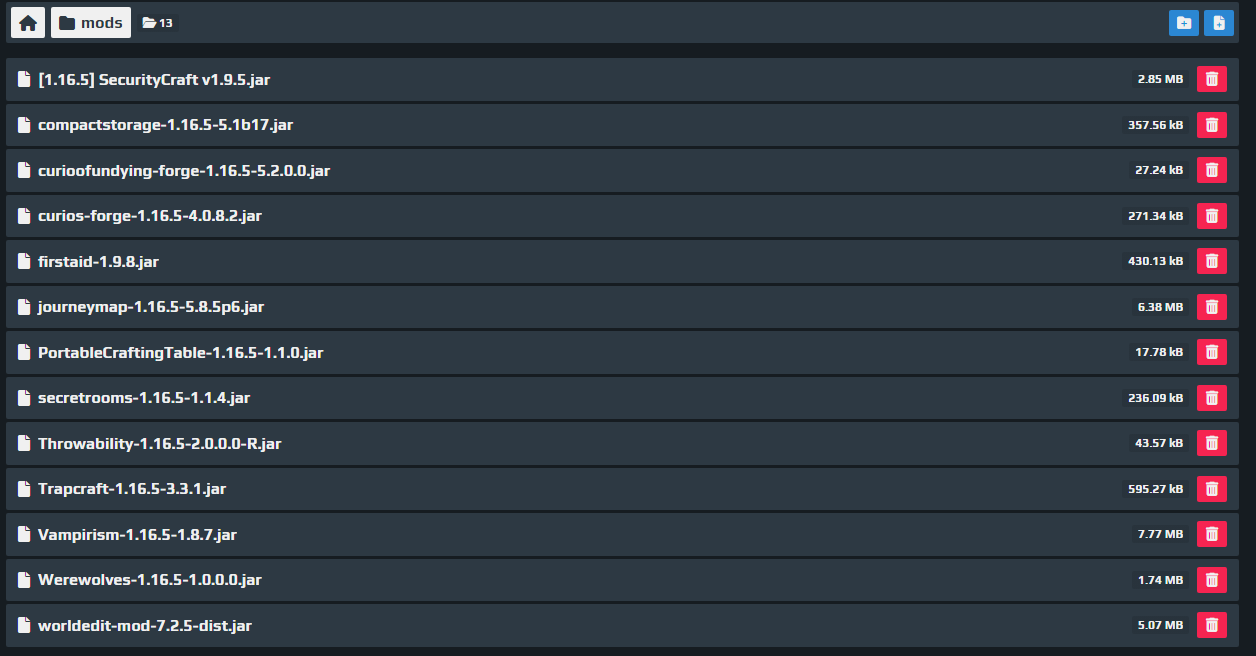Go to the home directory icon
This screenshot has width=1256, height=656.
click(28, 23)
